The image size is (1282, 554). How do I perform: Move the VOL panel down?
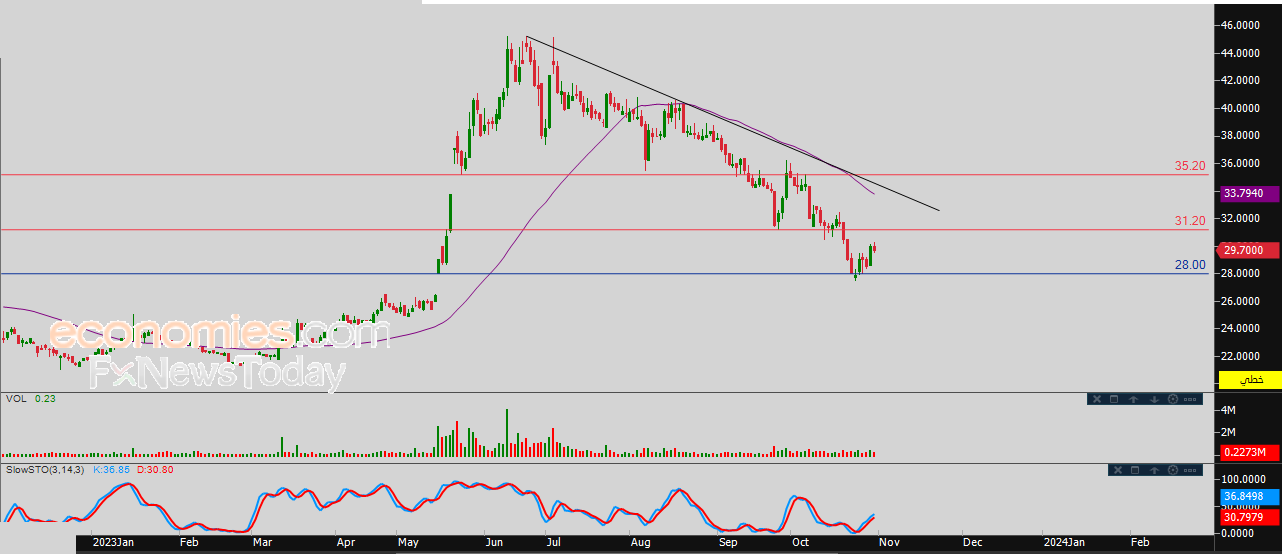pyautogui.click(x=1154, y=399)
